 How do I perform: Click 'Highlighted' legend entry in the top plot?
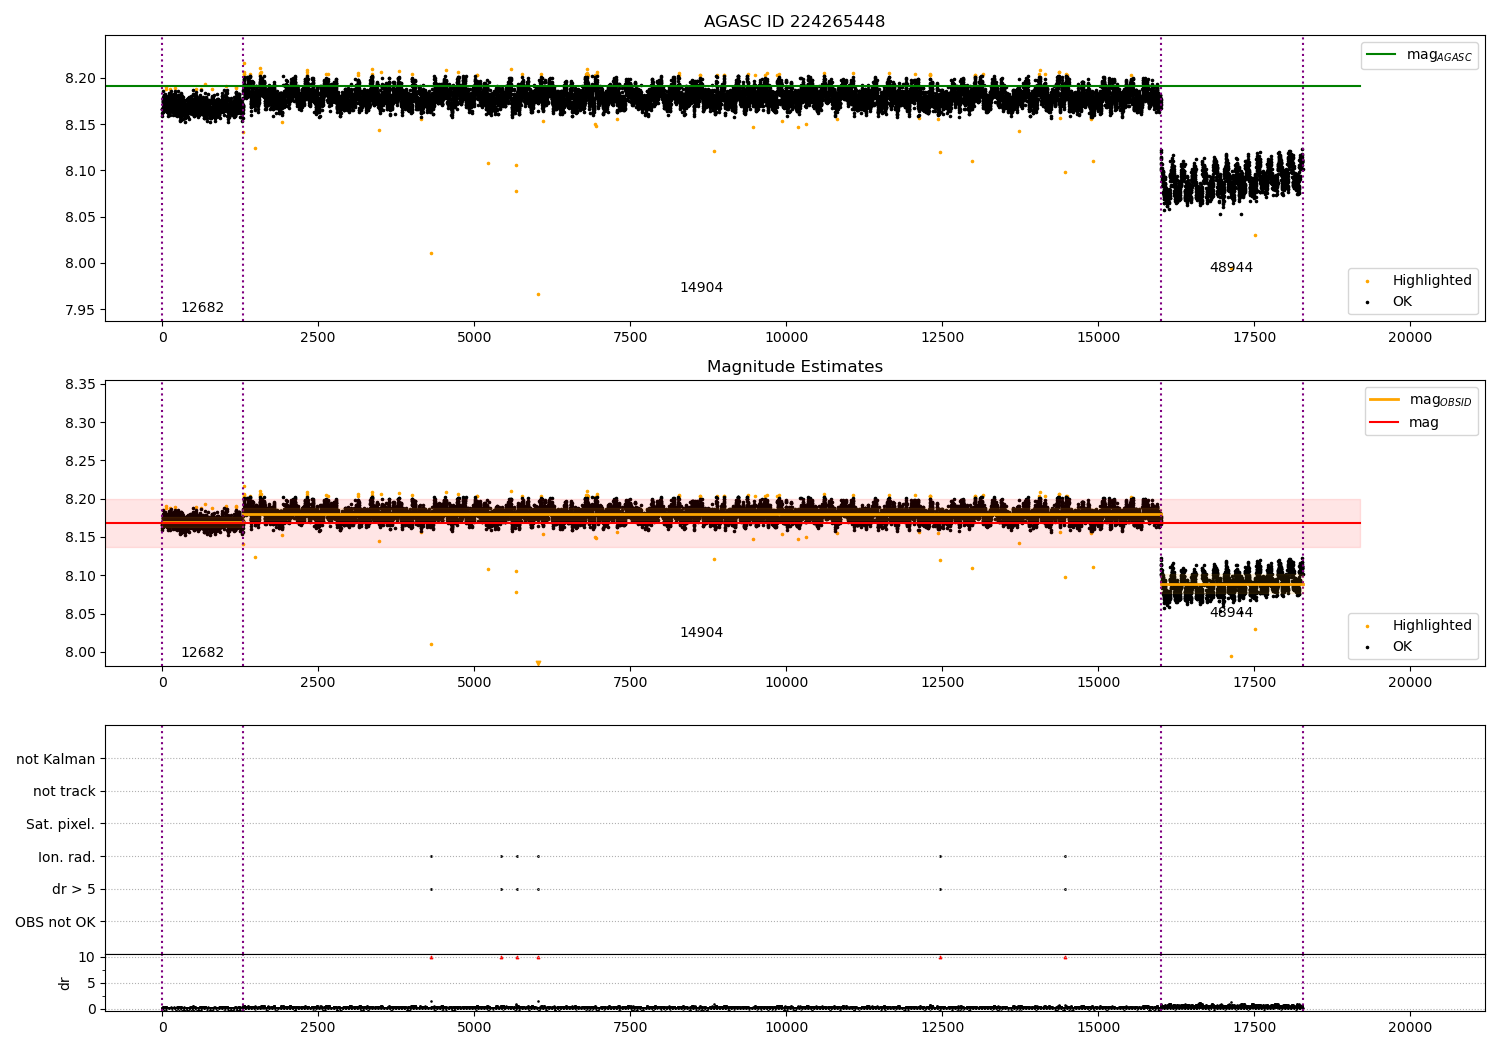tap(1431, 281)
